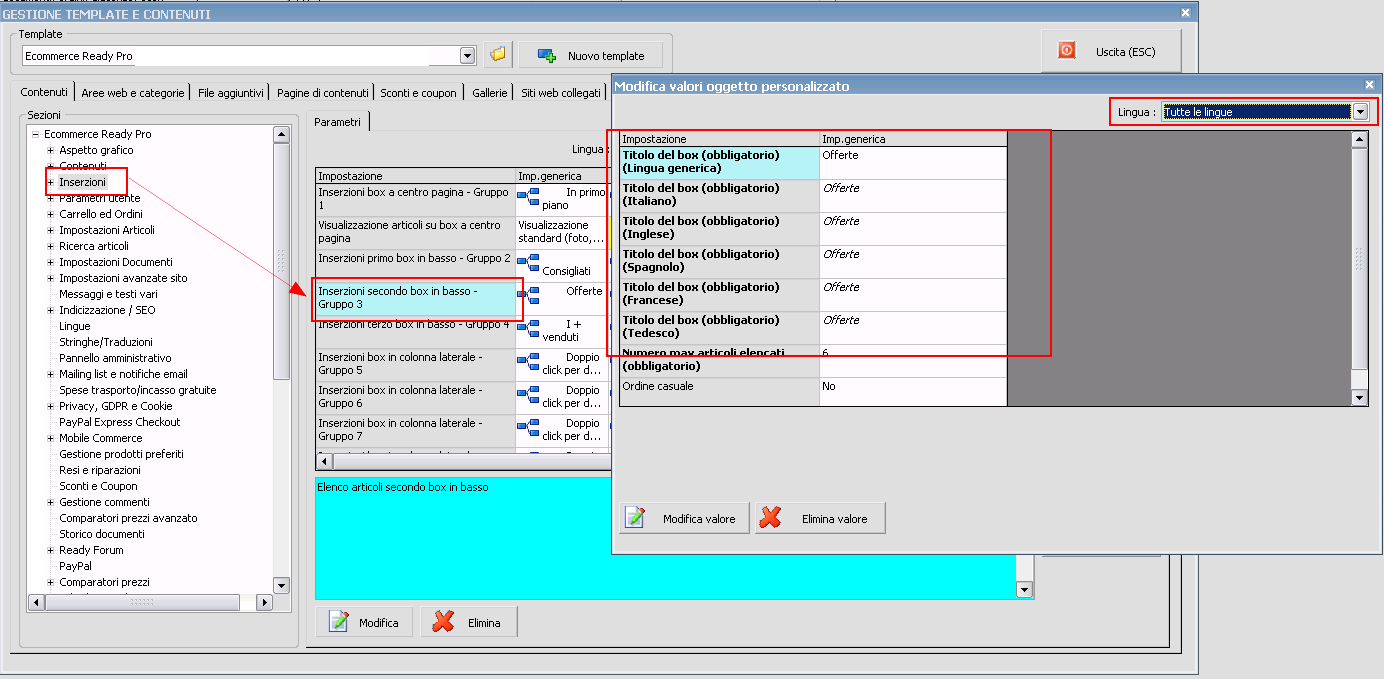The image size is (1384, 679).
Task: Click linked-object icon in Gruppo 6 row
Action: click(529, 395)
